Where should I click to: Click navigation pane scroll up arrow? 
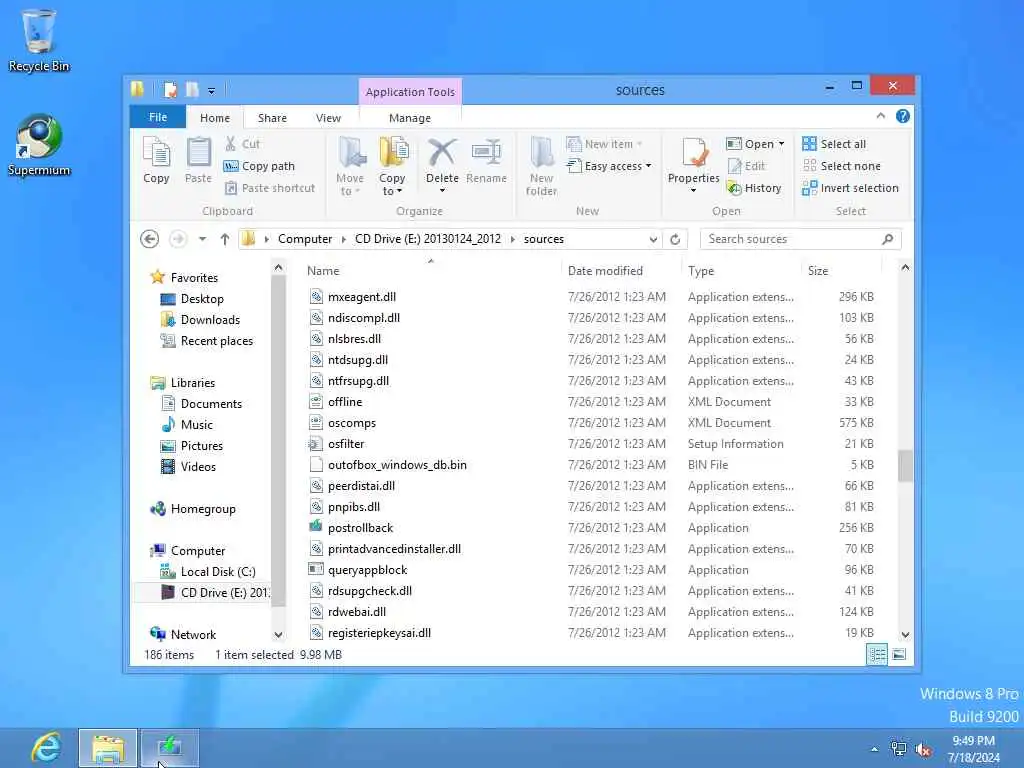278,267
